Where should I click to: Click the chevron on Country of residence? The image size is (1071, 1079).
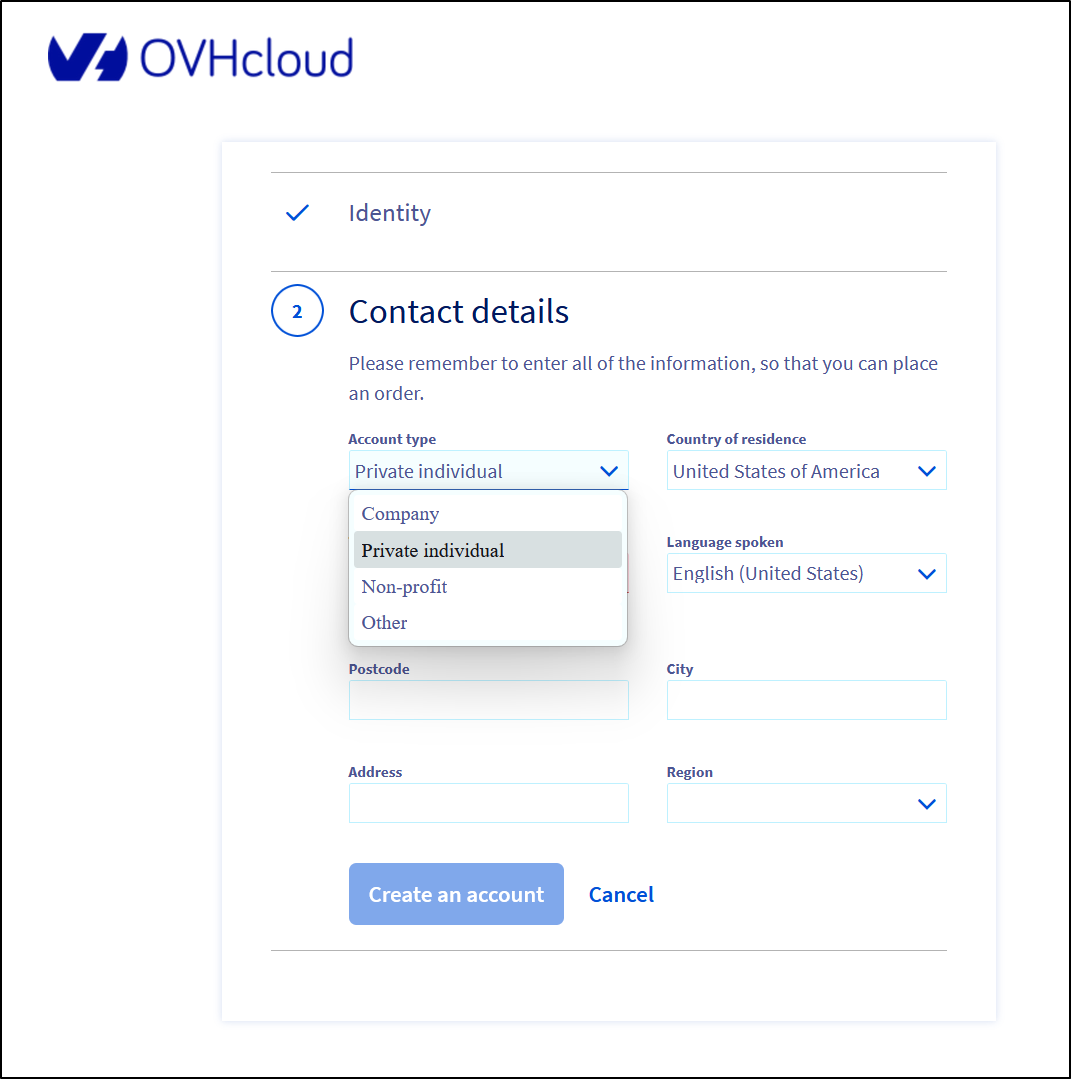click(927, 470)
